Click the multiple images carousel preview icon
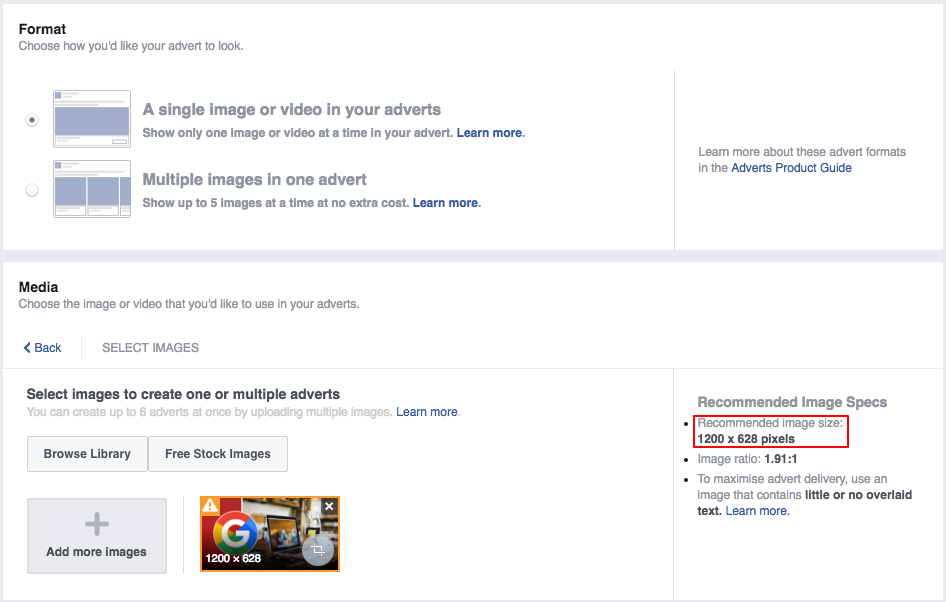 tap(92, 189)
